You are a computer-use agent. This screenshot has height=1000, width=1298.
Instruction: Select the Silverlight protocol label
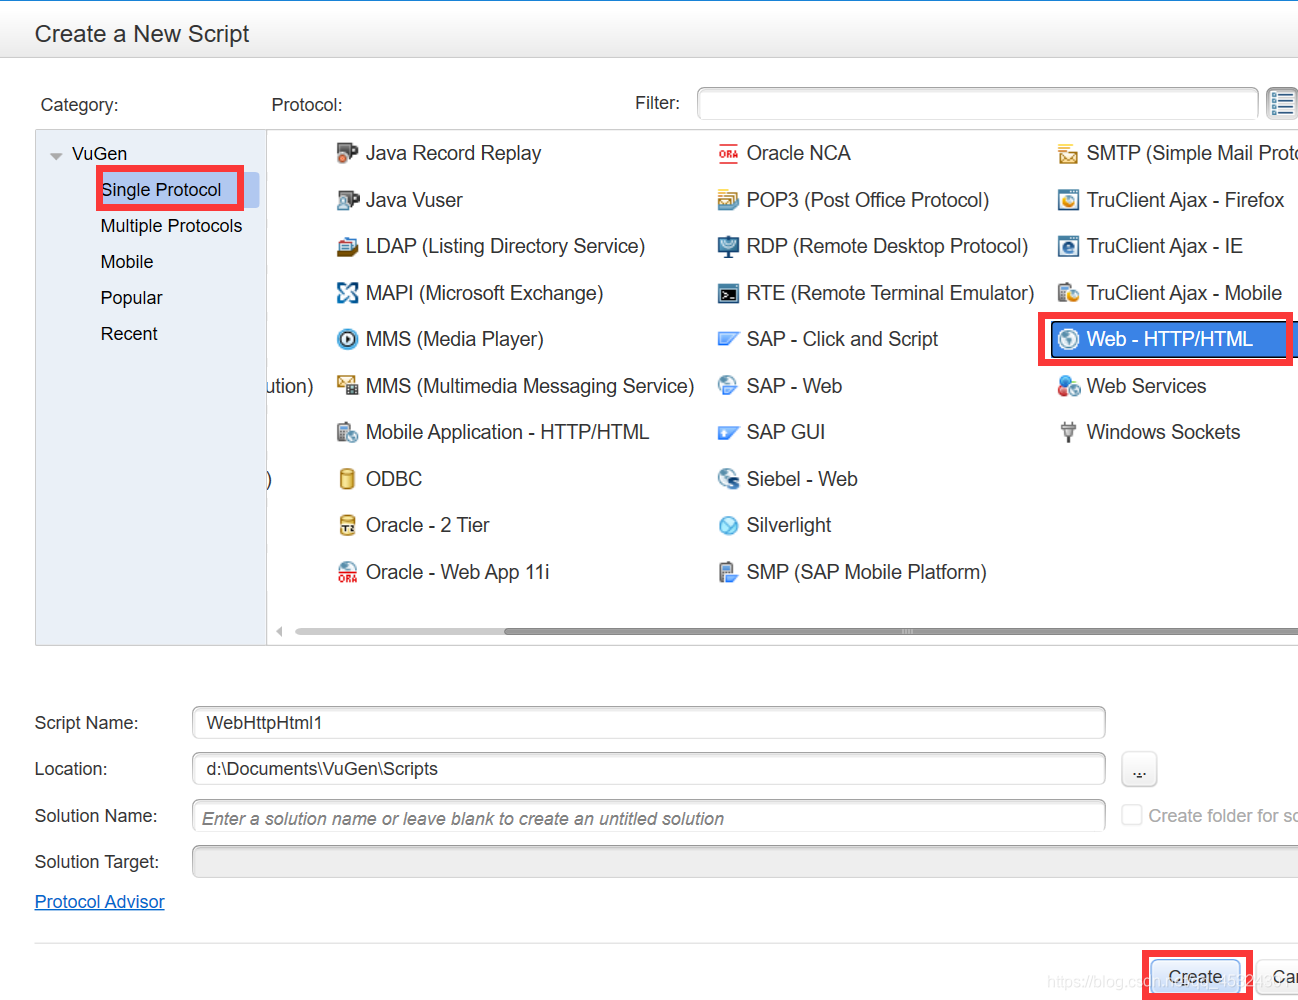[789, 525]
